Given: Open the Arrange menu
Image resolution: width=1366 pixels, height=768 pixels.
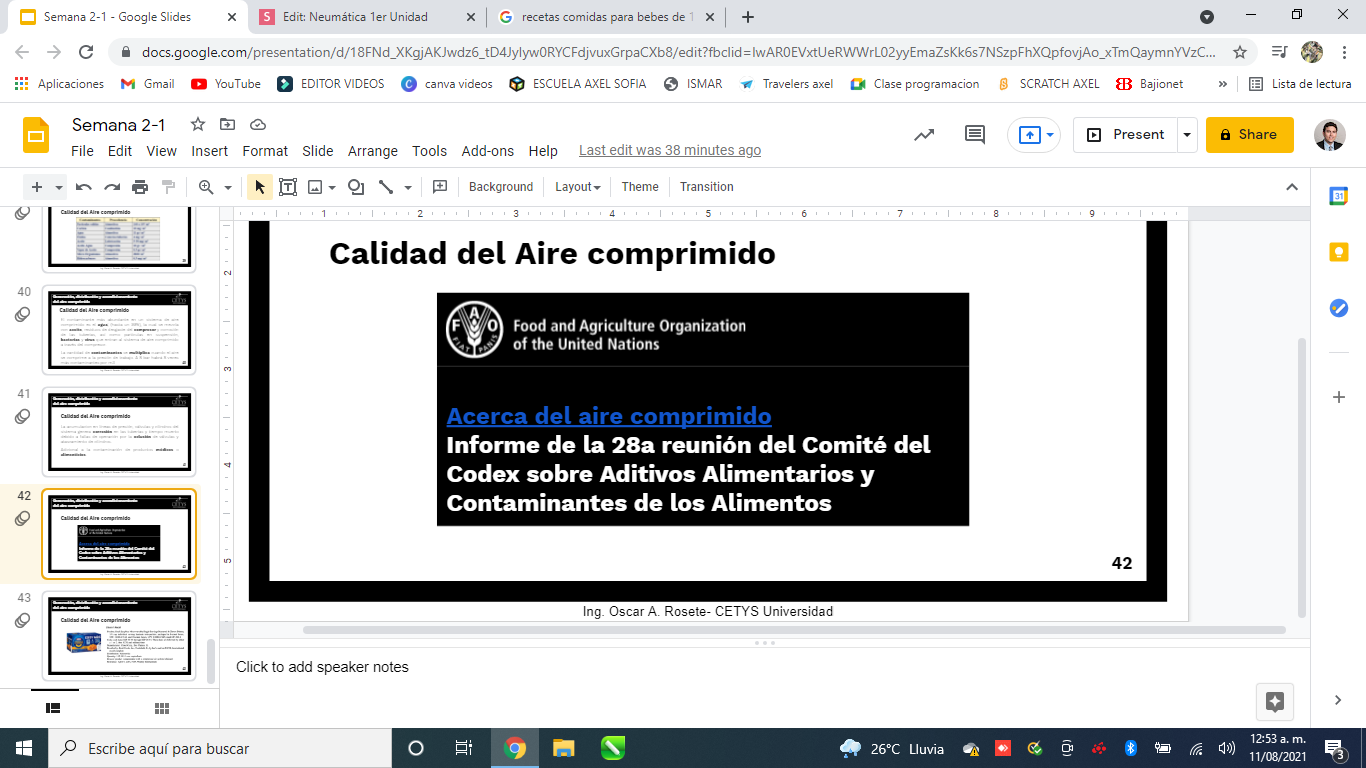Looking at the screenshot, I should [373, 151].
